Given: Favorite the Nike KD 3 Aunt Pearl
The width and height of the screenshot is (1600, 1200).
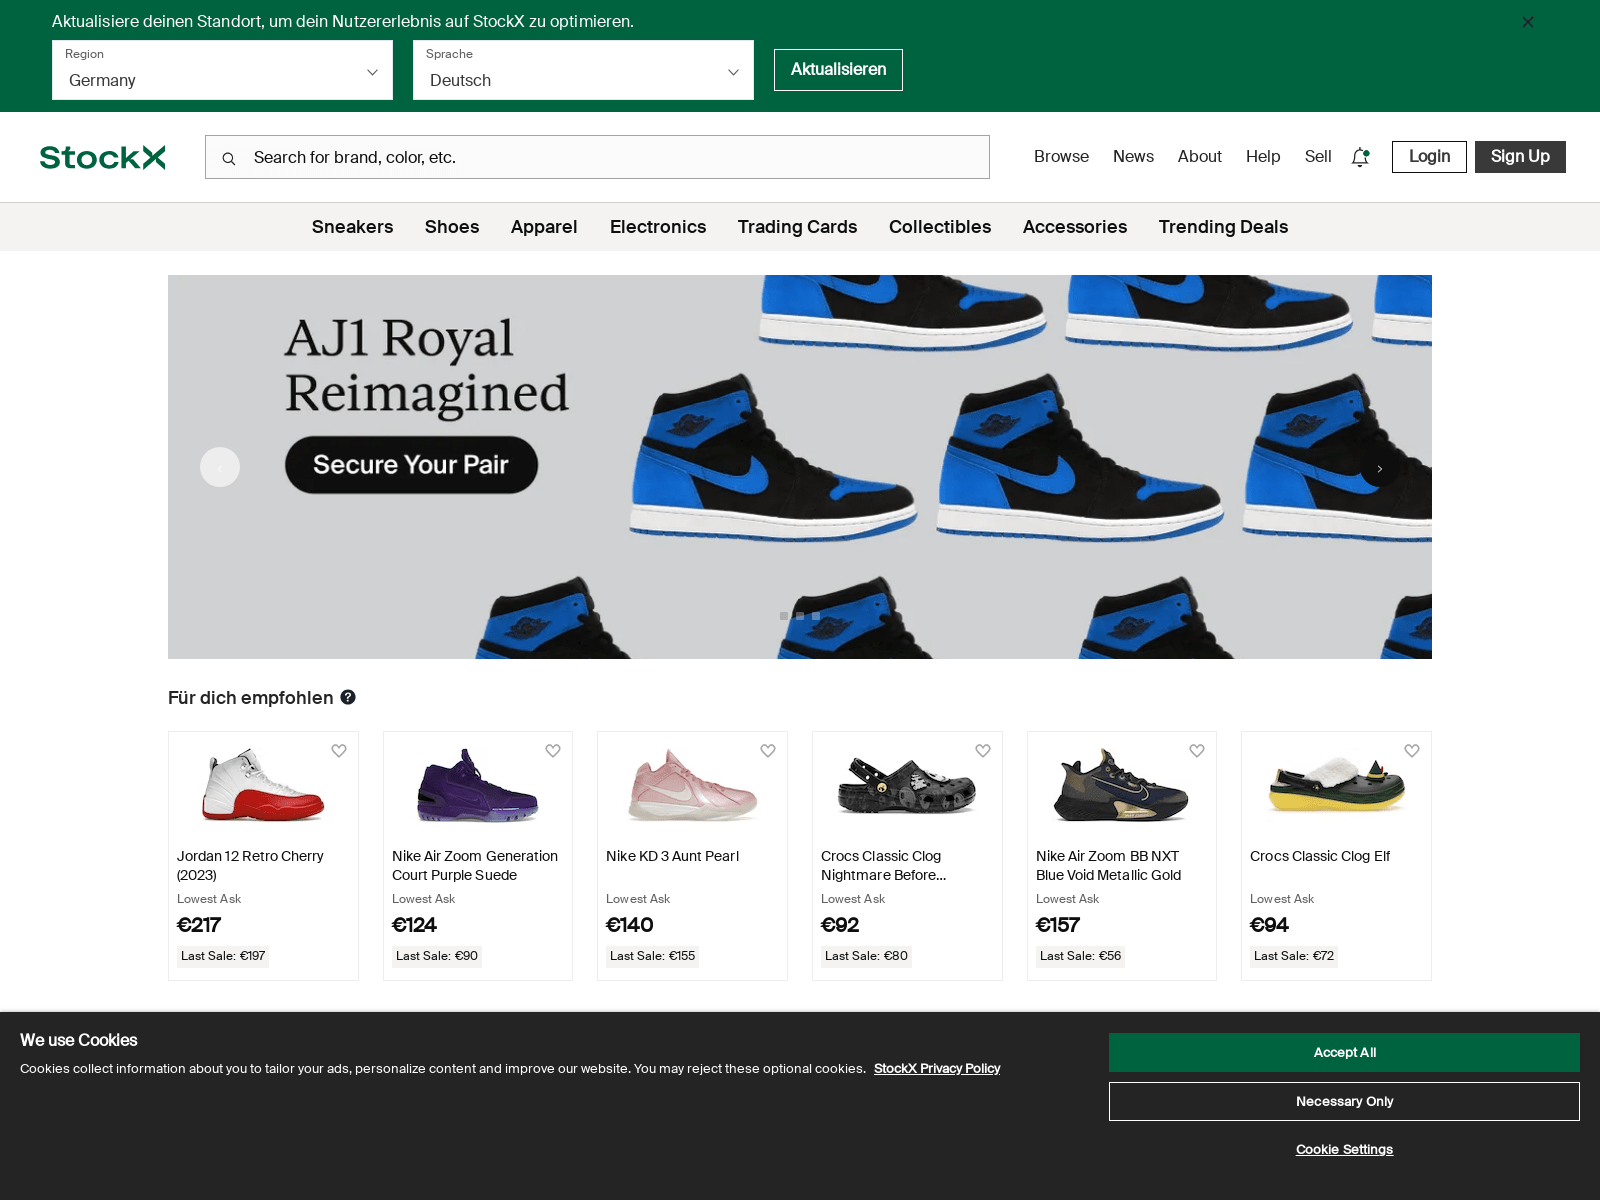Looking at the screenshot, I should tap(768, 751).
